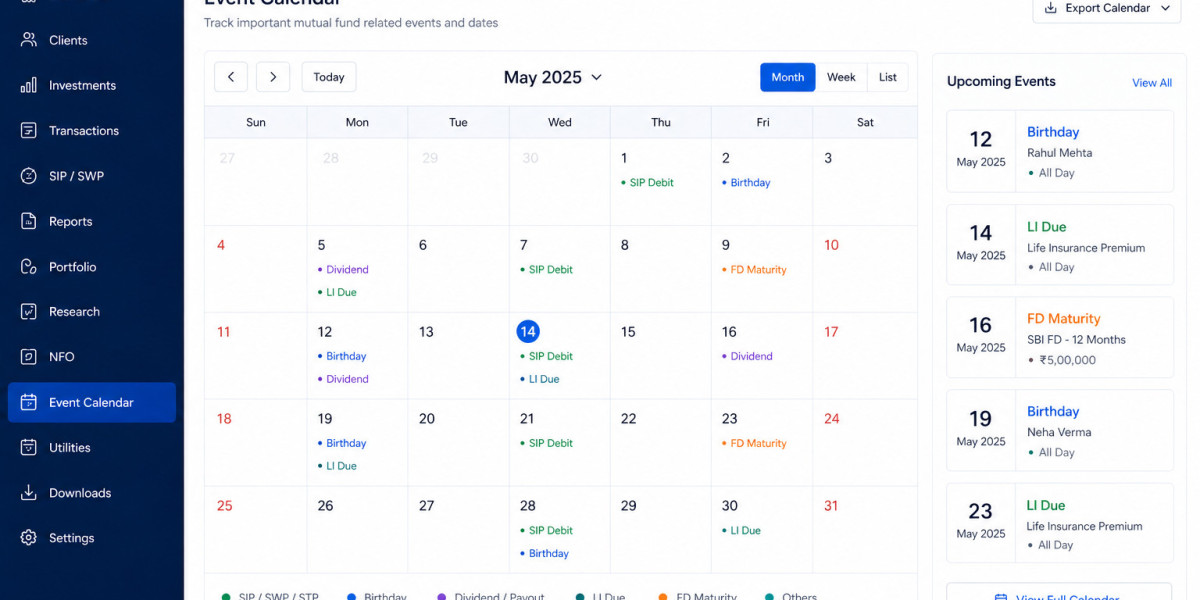Select the highlighted date 14 on calendar

[x=528, y=331]
